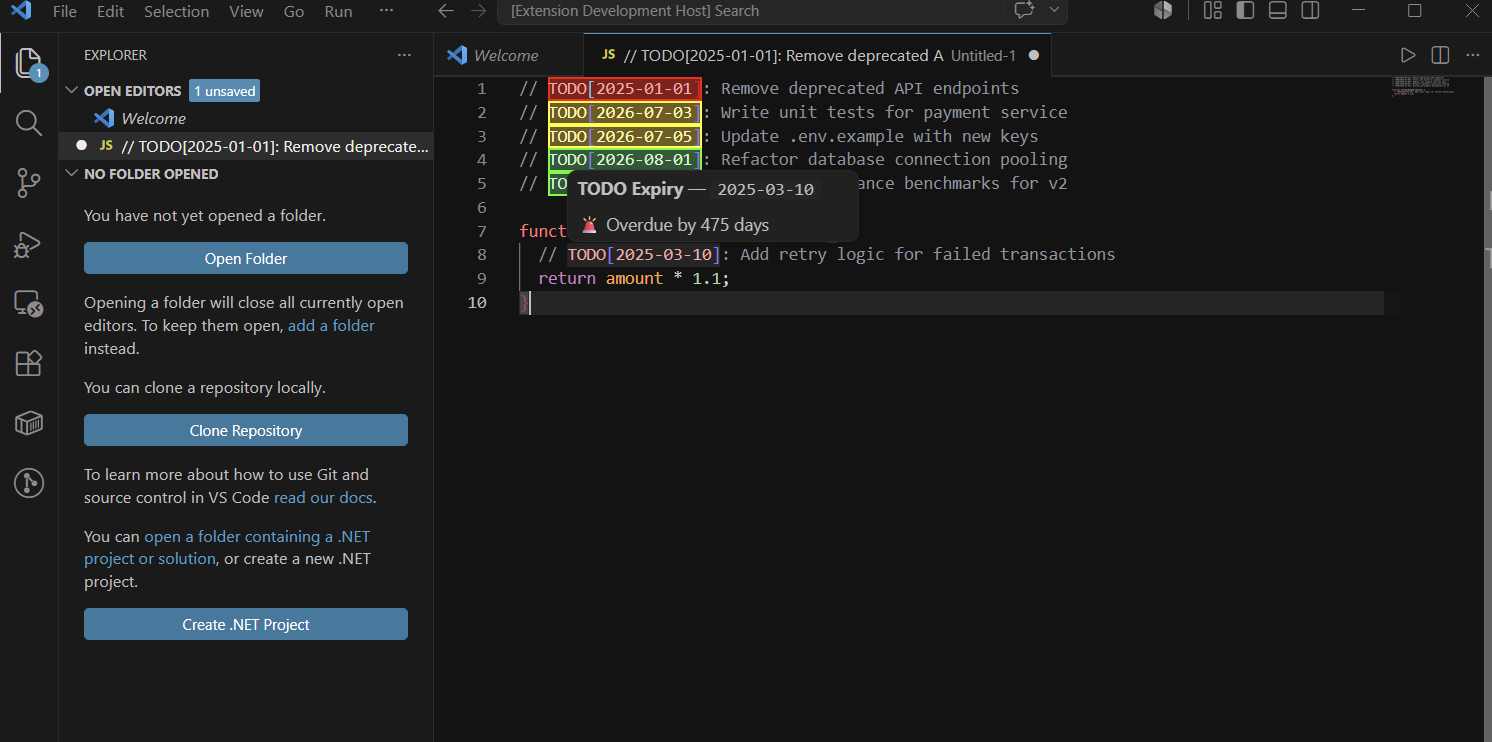
Task: Open the Git graph circle icon view
Action: click(29, 484)
